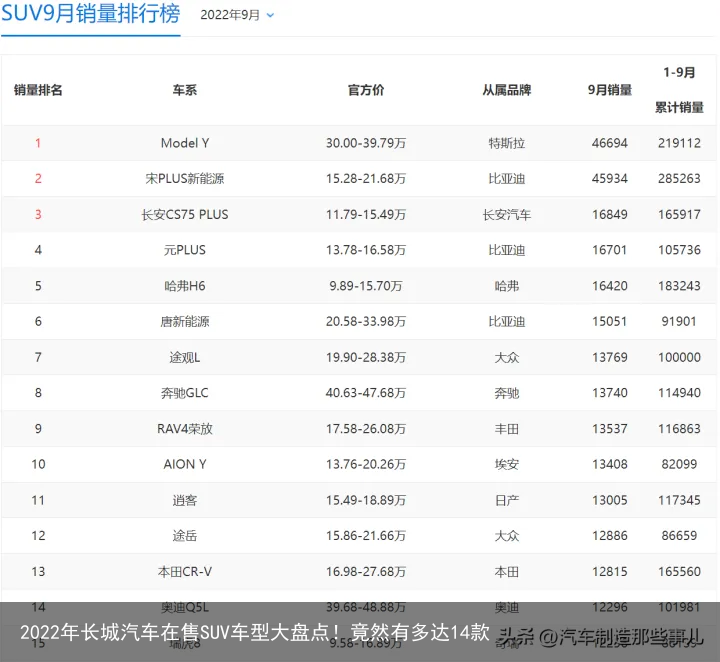Select price 11.79-15.49万 cell
This screenshot has height=662, width=720.
pyautogui.click(x=366, y=214)
